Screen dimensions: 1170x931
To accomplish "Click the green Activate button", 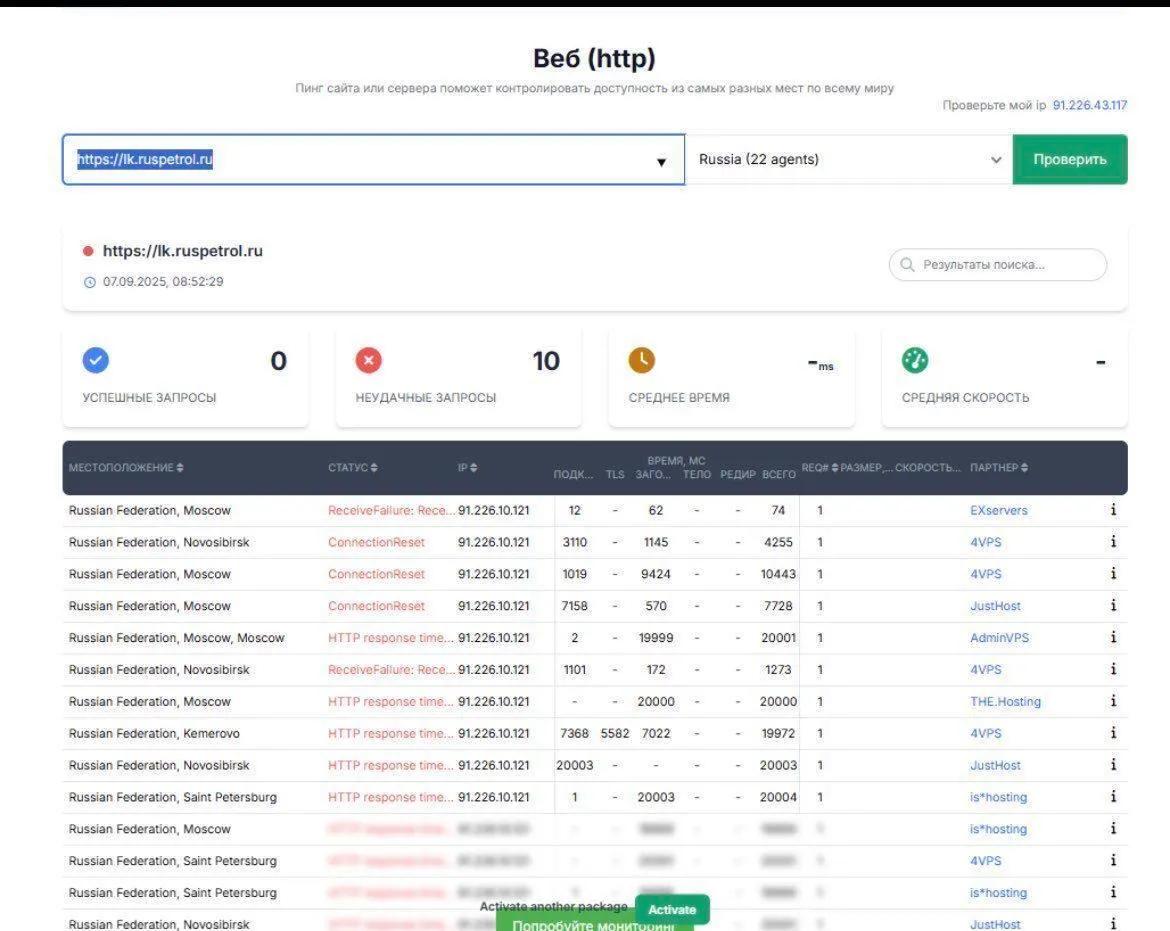I will pyautogui.click(x=672, y=909).
